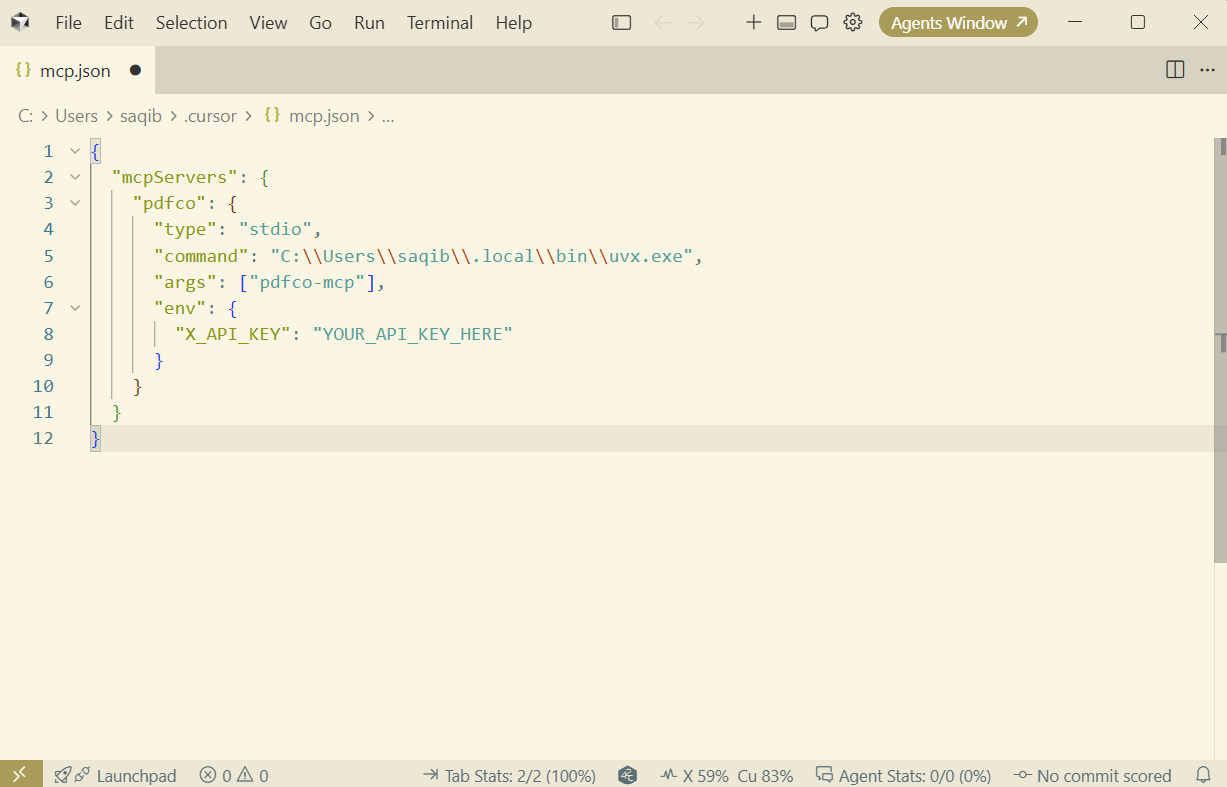Click the C: breadcrumb segment
The height and width of the screenshot is (787, 1227).
tap(25, 116)
